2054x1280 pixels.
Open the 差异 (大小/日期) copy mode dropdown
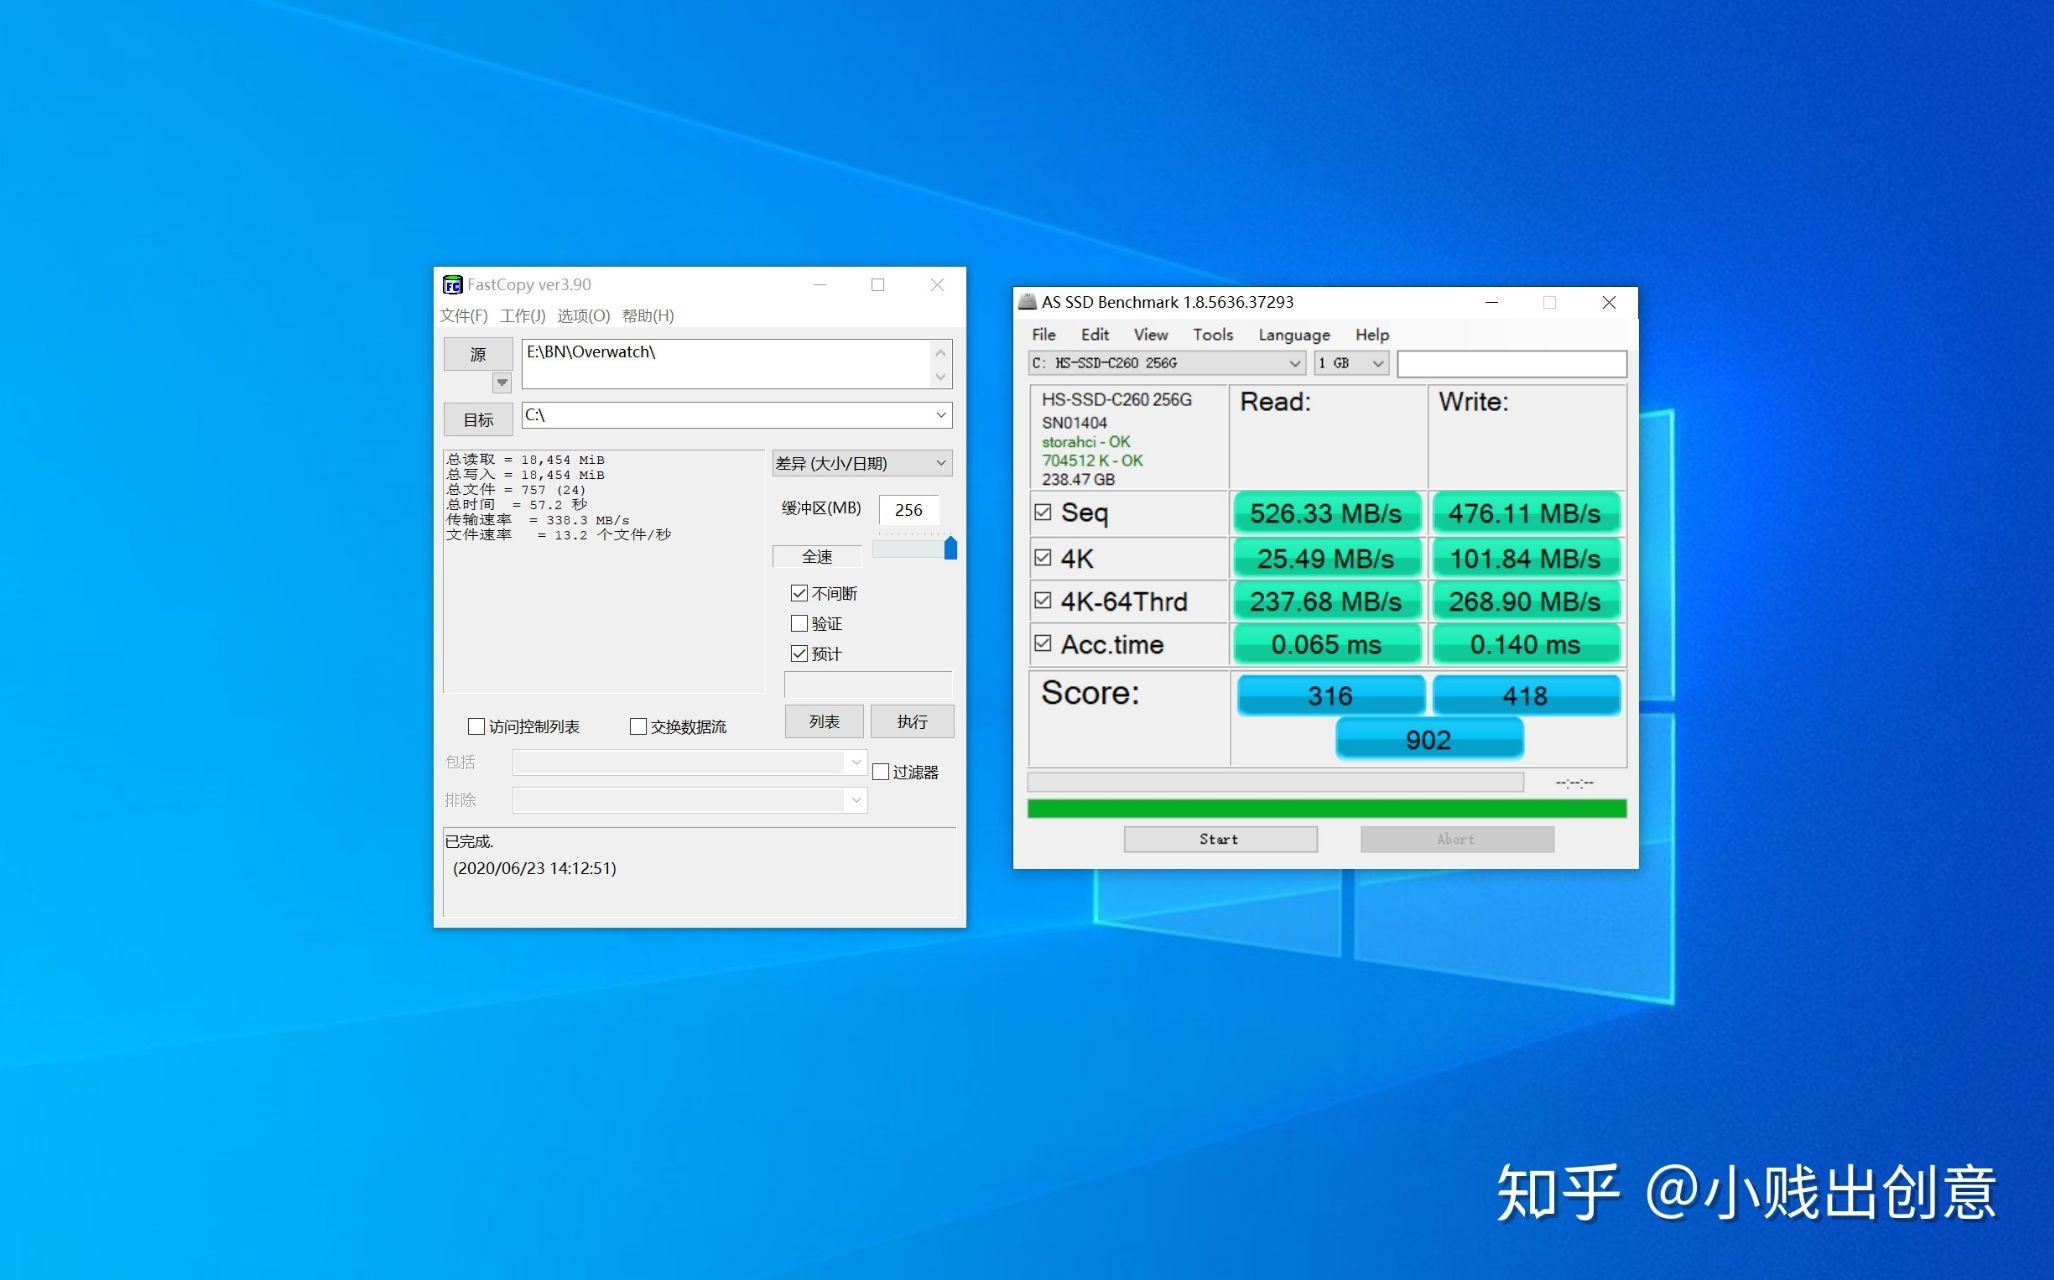click(862, 463)
